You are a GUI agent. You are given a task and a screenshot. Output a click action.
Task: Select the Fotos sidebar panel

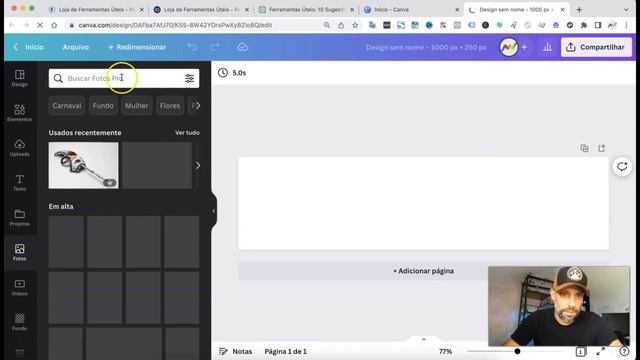tap(20, 252)
